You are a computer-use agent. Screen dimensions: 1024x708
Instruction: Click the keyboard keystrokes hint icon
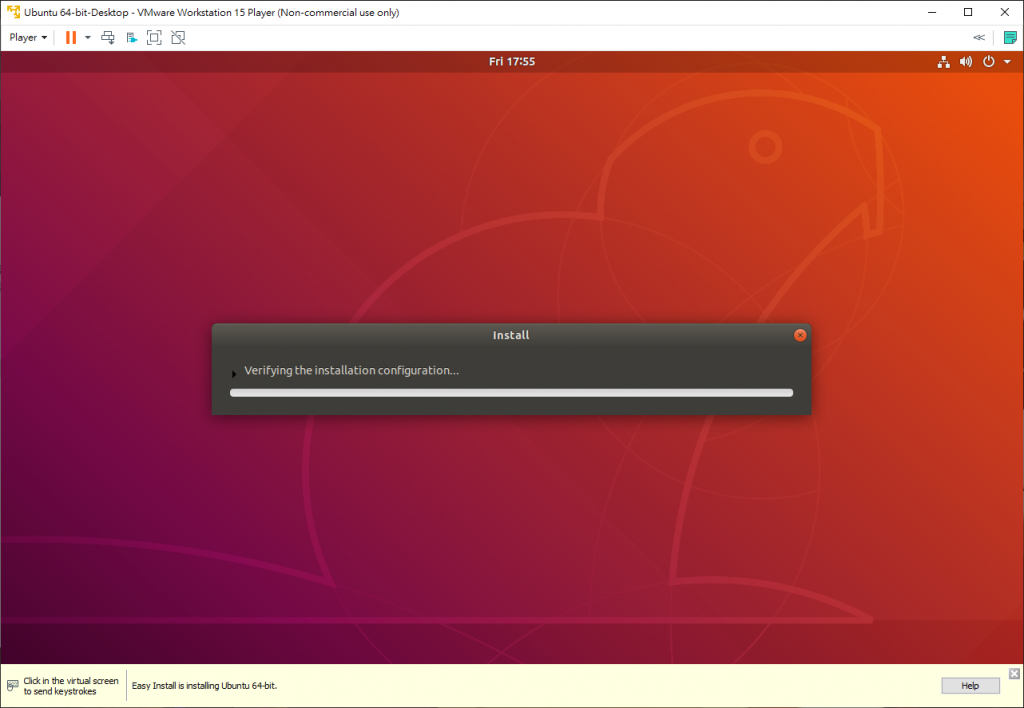[12, 686]
